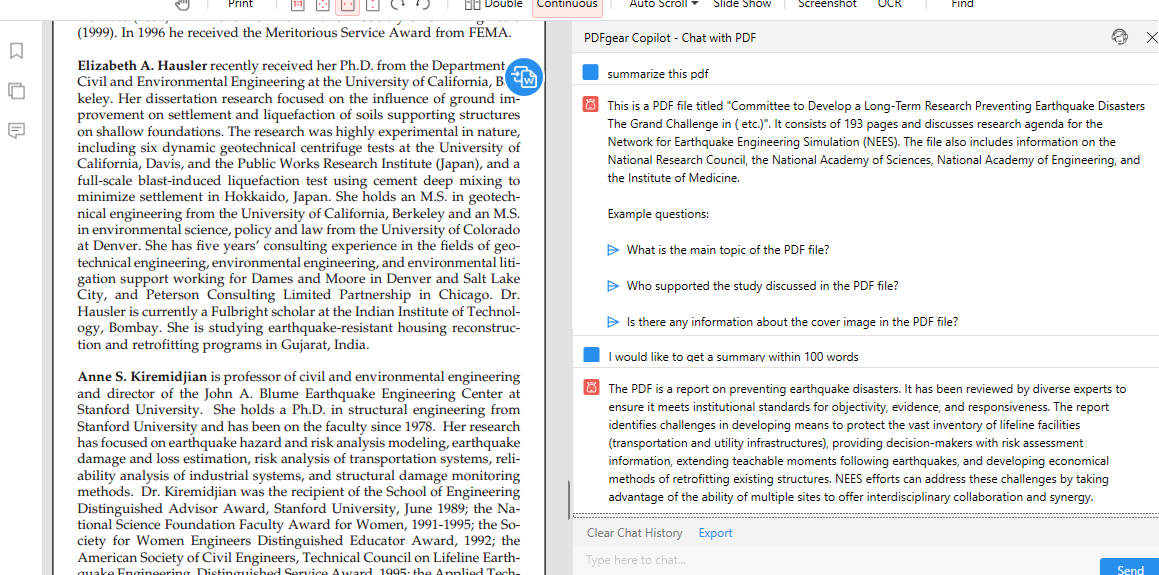
Task: Select "Who supported the study" example question
Action: pos(762,286)
